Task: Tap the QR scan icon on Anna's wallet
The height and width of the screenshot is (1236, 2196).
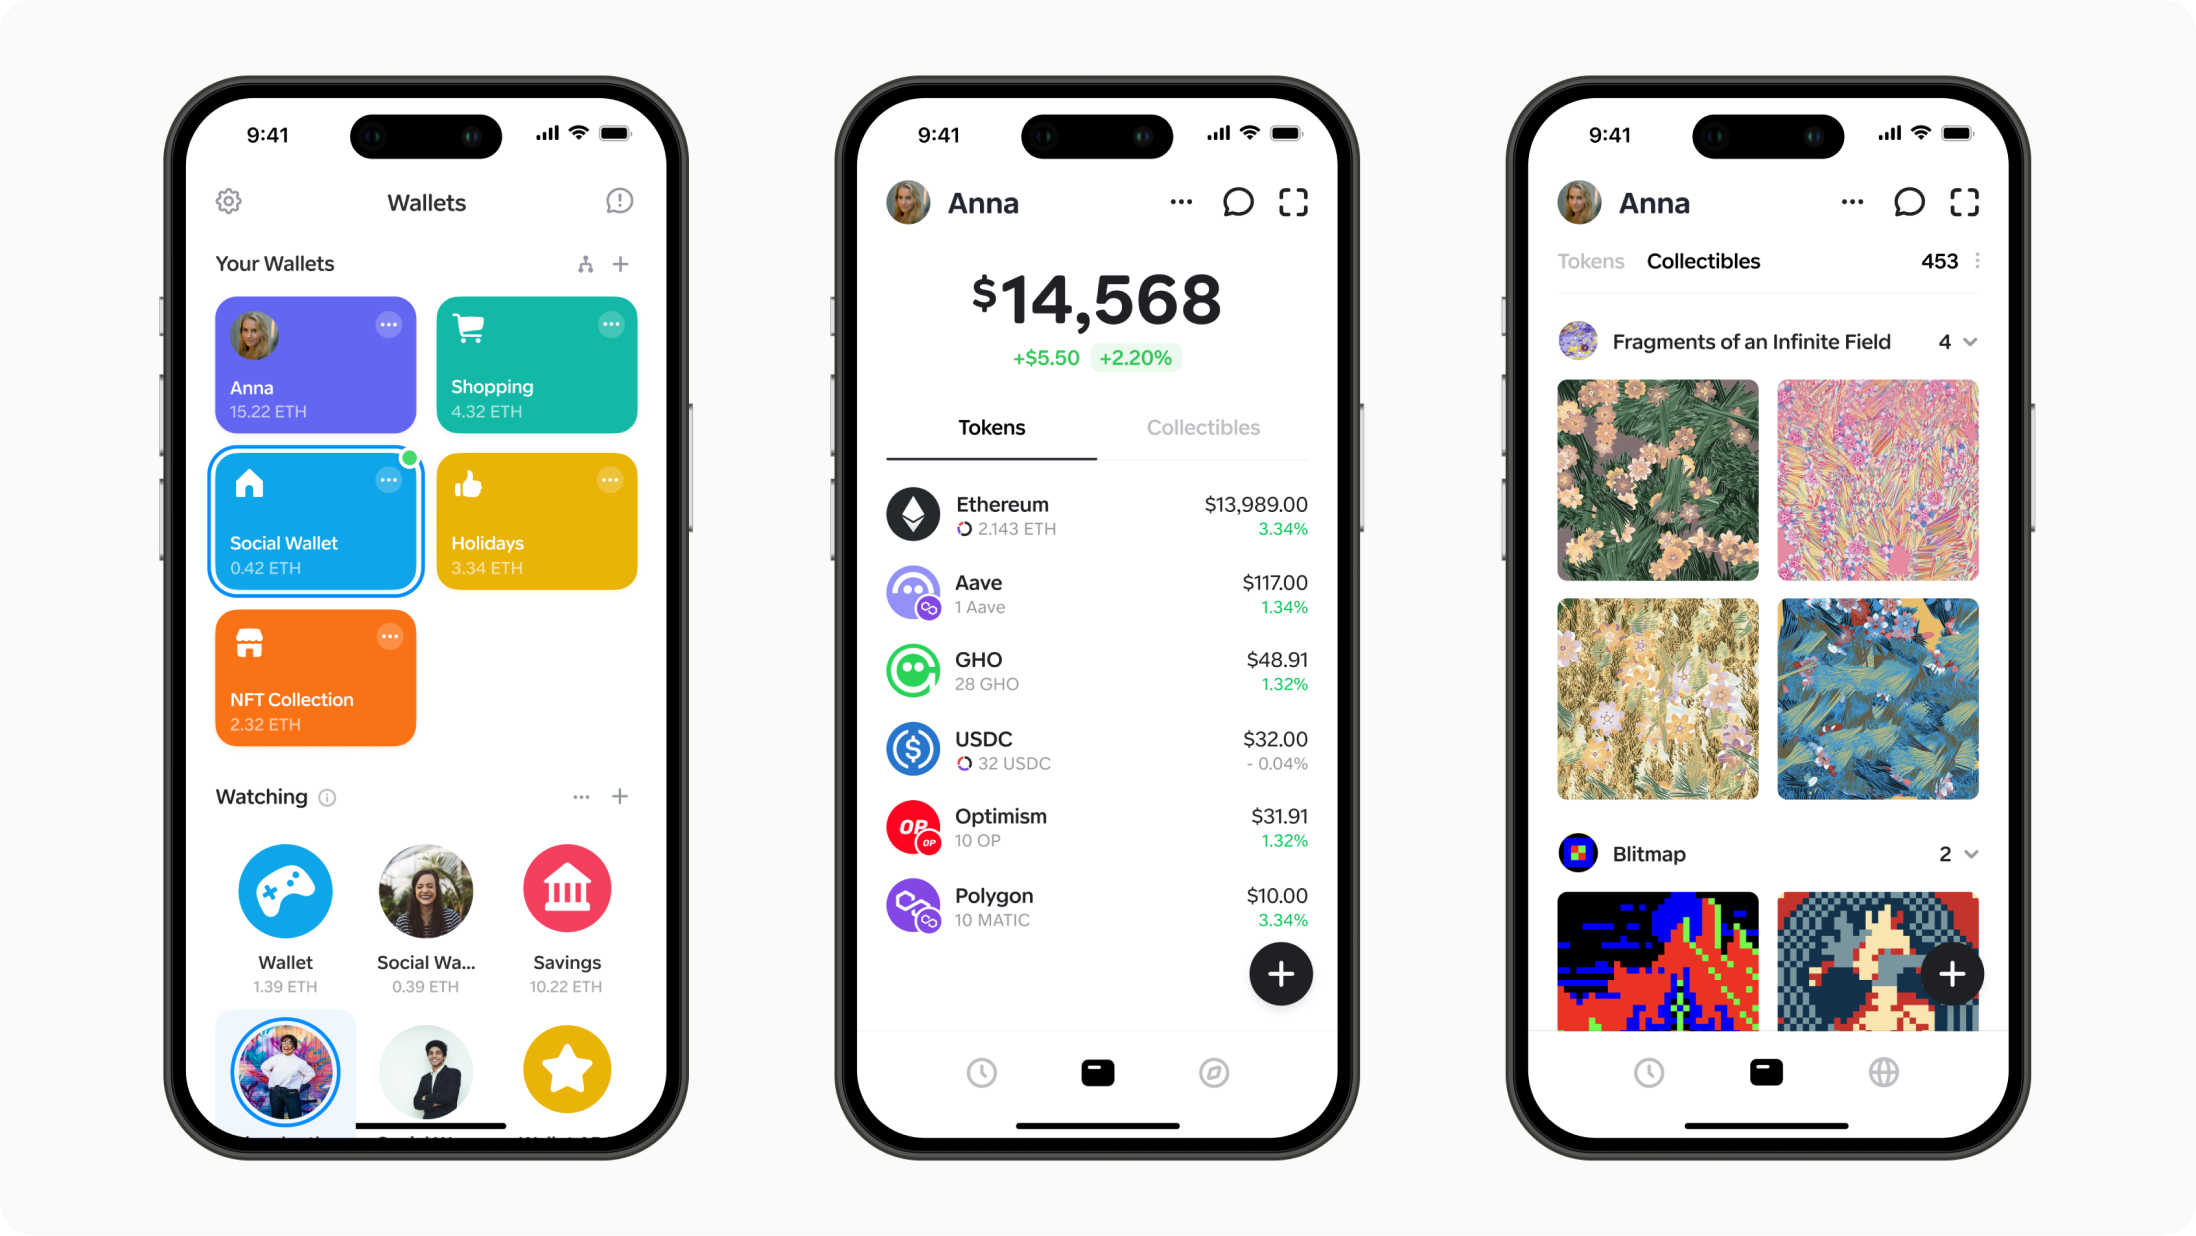Action: point(1293,201)
